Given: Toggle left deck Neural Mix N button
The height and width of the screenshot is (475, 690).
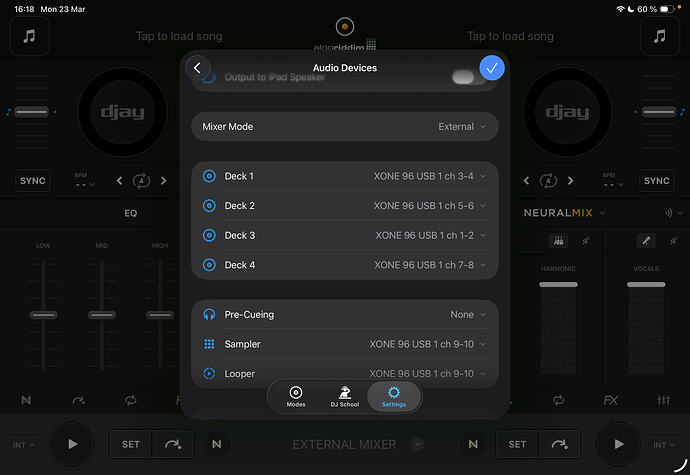Looking at the screenshot, I should coord(217,444).
